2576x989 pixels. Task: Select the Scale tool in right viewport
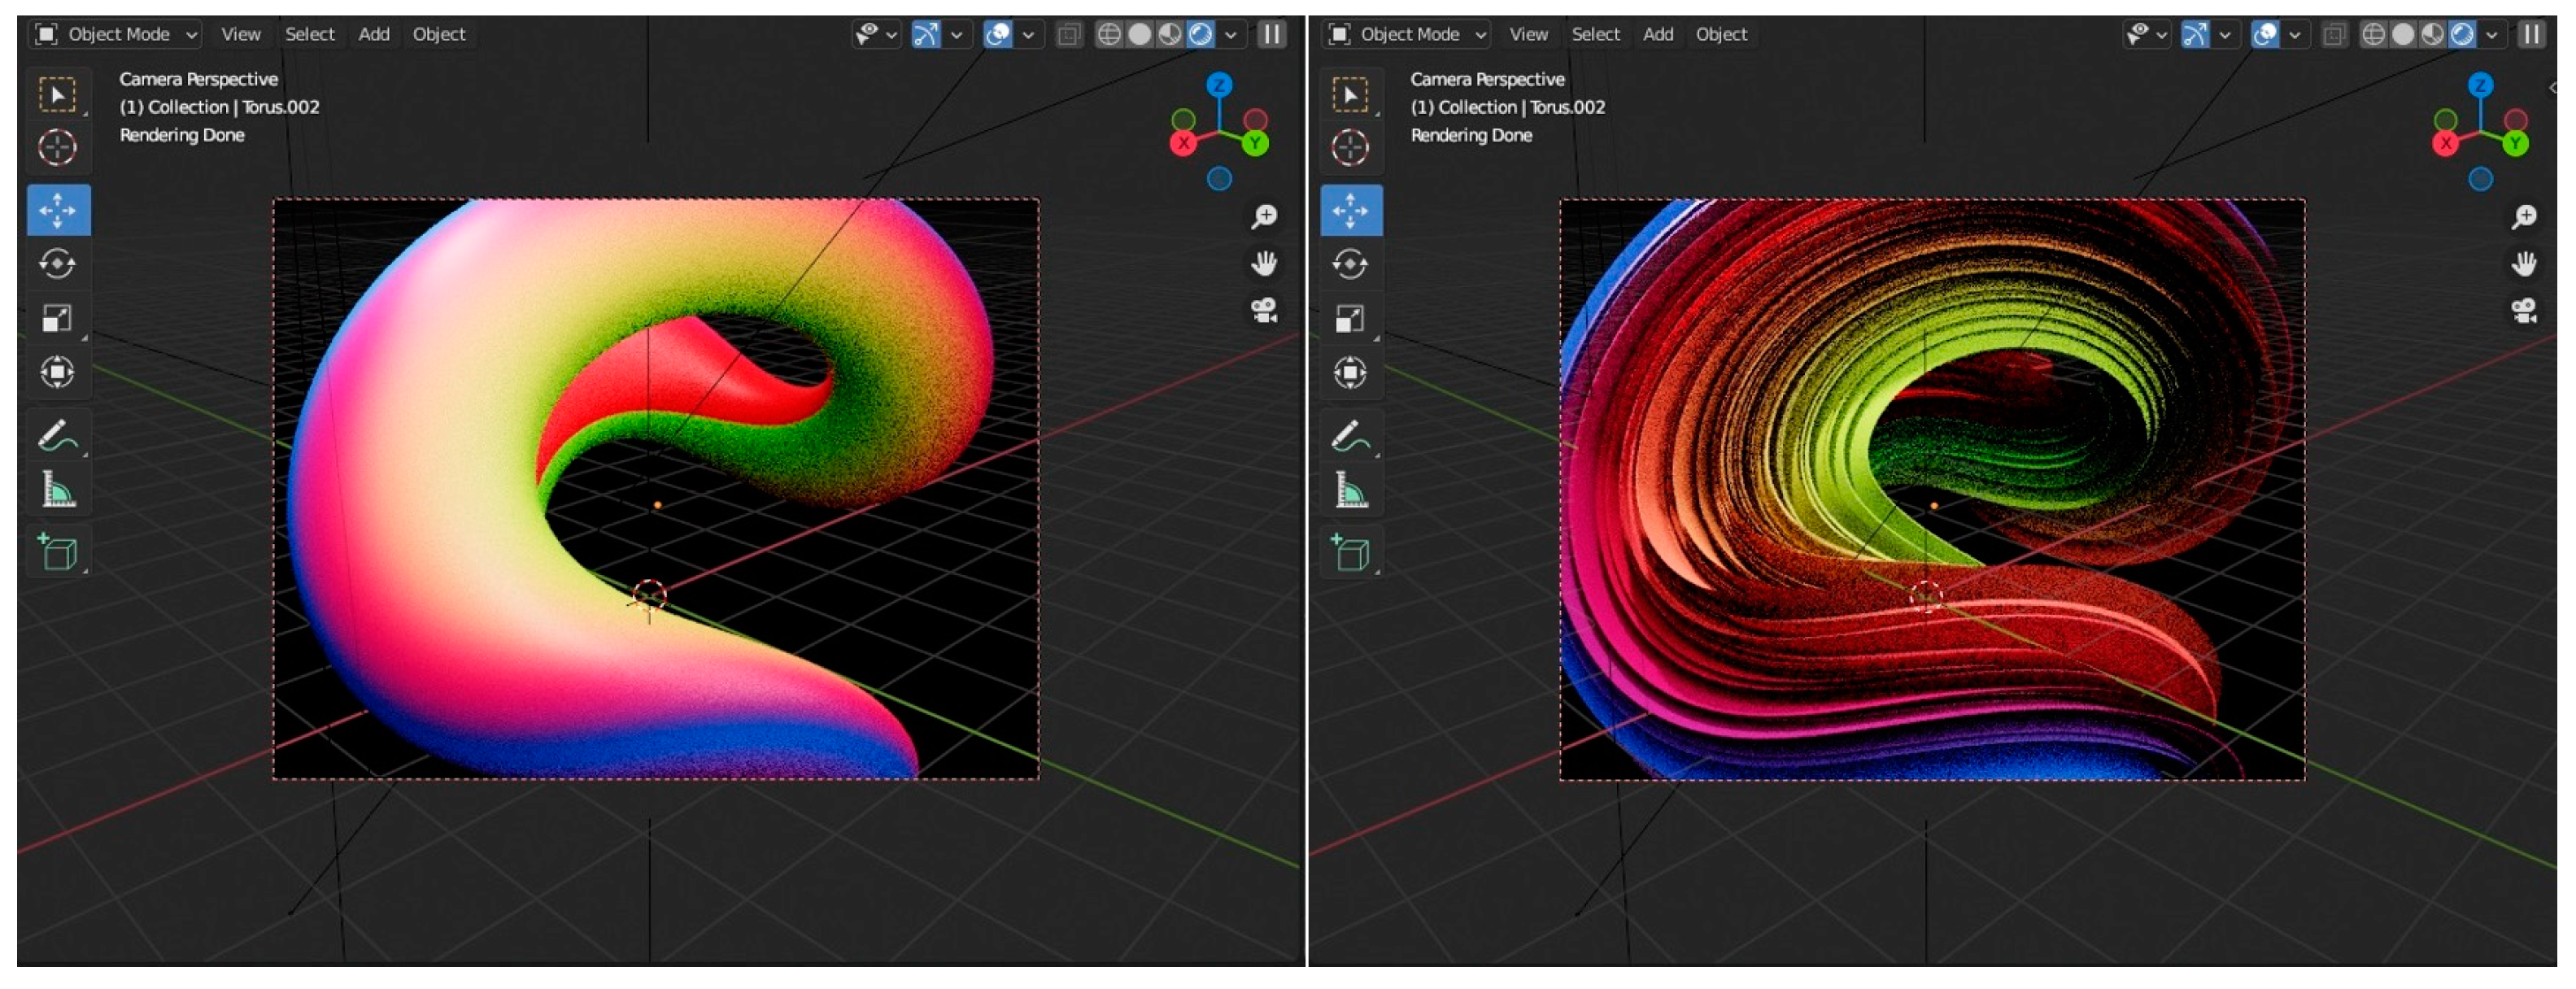[1350, 319]
